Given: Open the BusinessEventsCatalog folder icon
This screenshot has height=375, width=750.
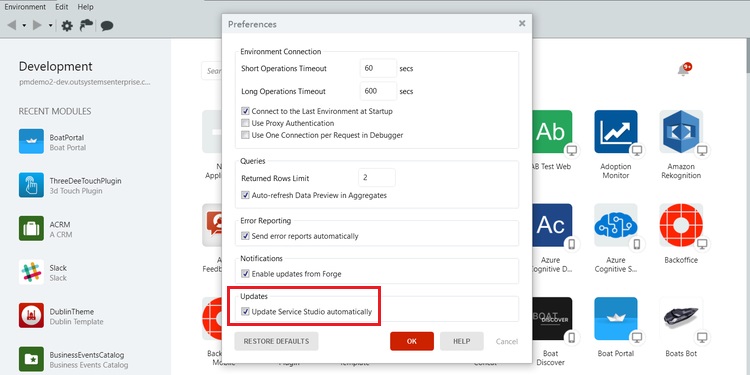Looking at the screenshot, I should 31,359.
